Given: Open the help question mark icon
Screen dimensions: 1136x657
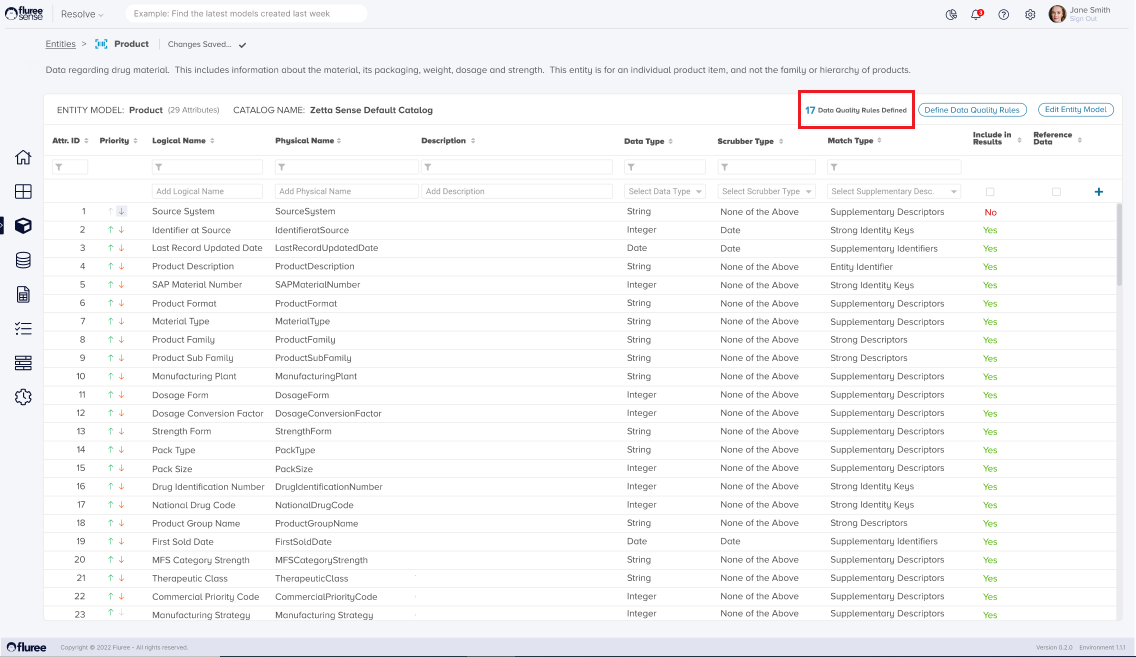Looking at the screenshot, I should pos(1003,15).
